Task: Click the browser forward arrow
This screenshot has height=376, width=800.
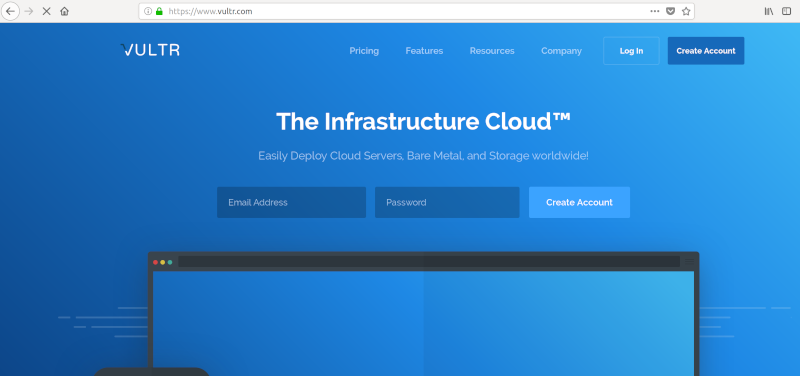Action: (x=29, y=11)
